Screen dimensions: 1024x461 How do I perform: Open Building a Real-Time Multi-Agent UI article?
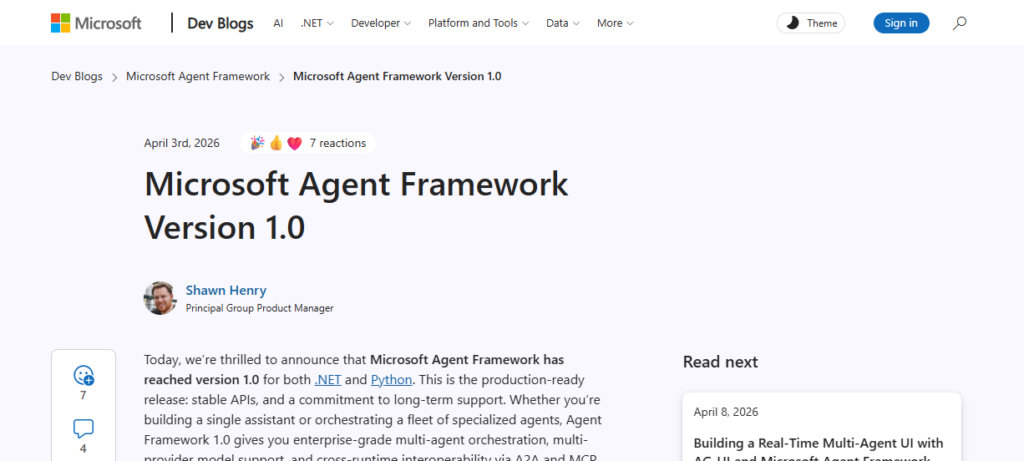click(818, 449)
